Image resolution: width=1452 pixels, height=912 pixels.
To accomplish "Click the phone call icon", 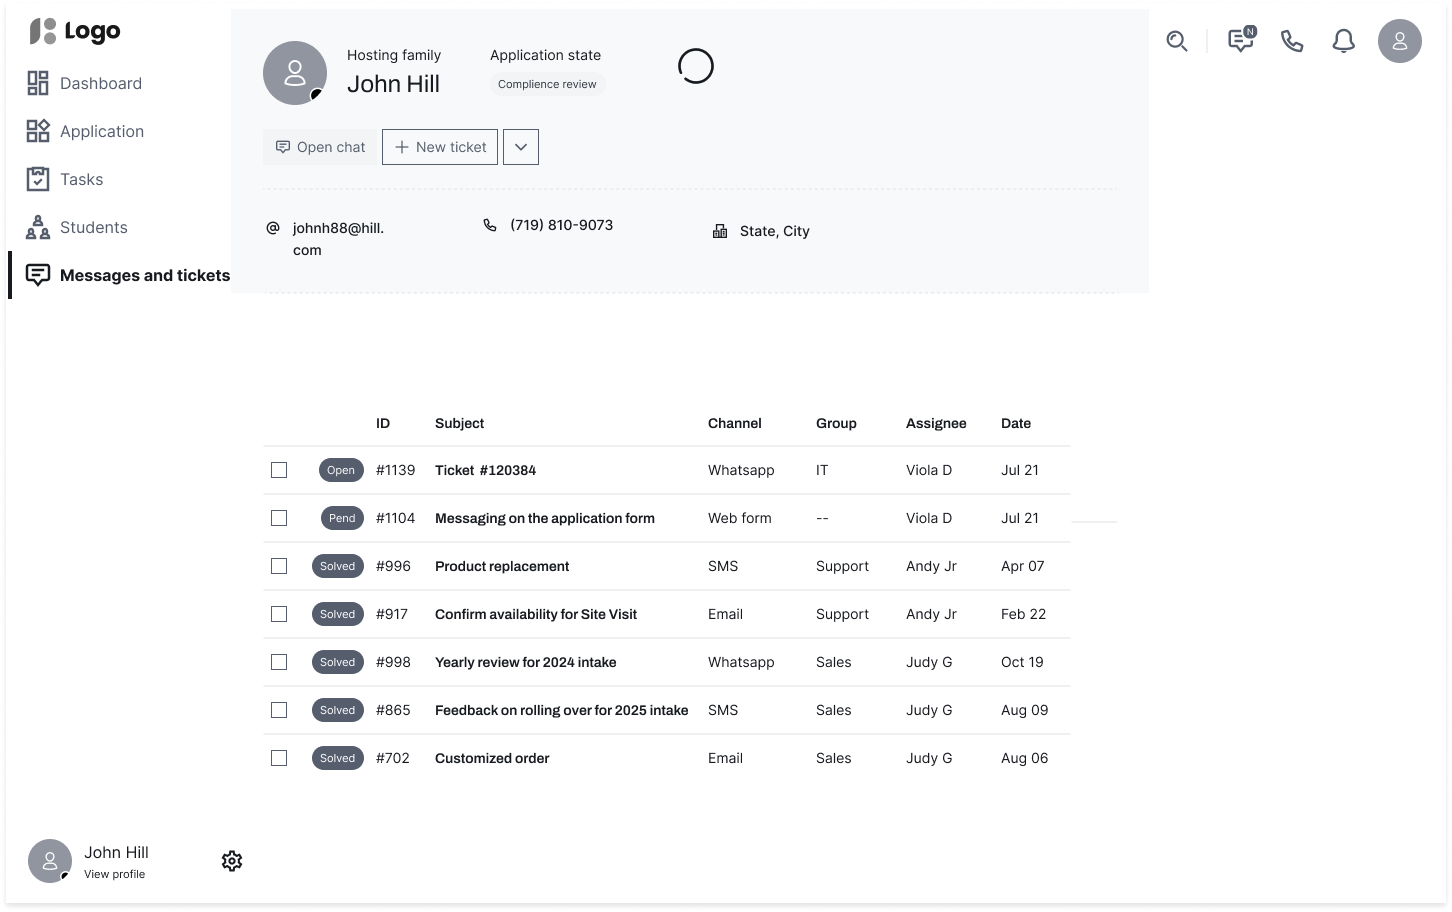I will click(x=1292, y=42).
